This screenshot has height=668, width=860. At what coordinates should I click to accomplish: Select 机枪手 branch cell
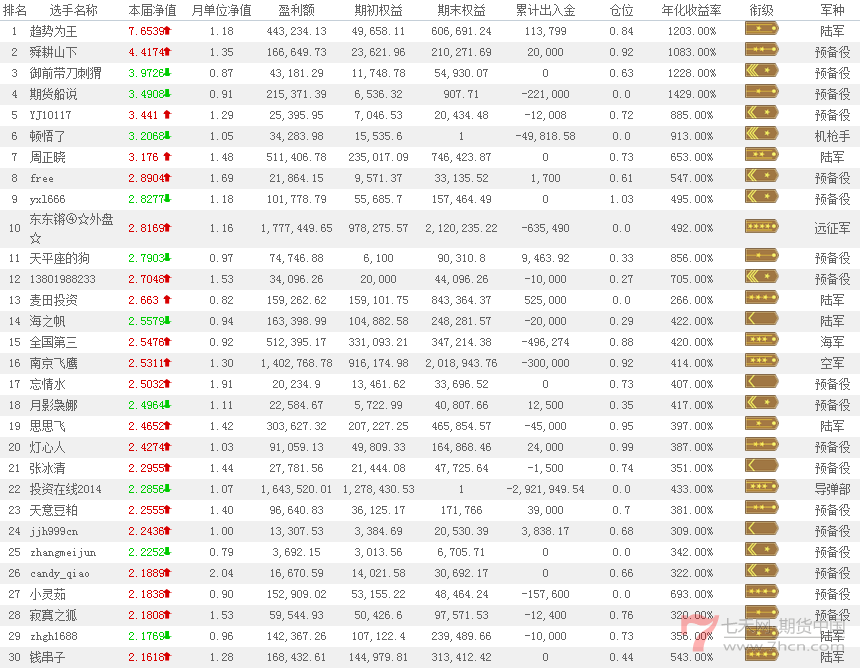pos(832,136)
